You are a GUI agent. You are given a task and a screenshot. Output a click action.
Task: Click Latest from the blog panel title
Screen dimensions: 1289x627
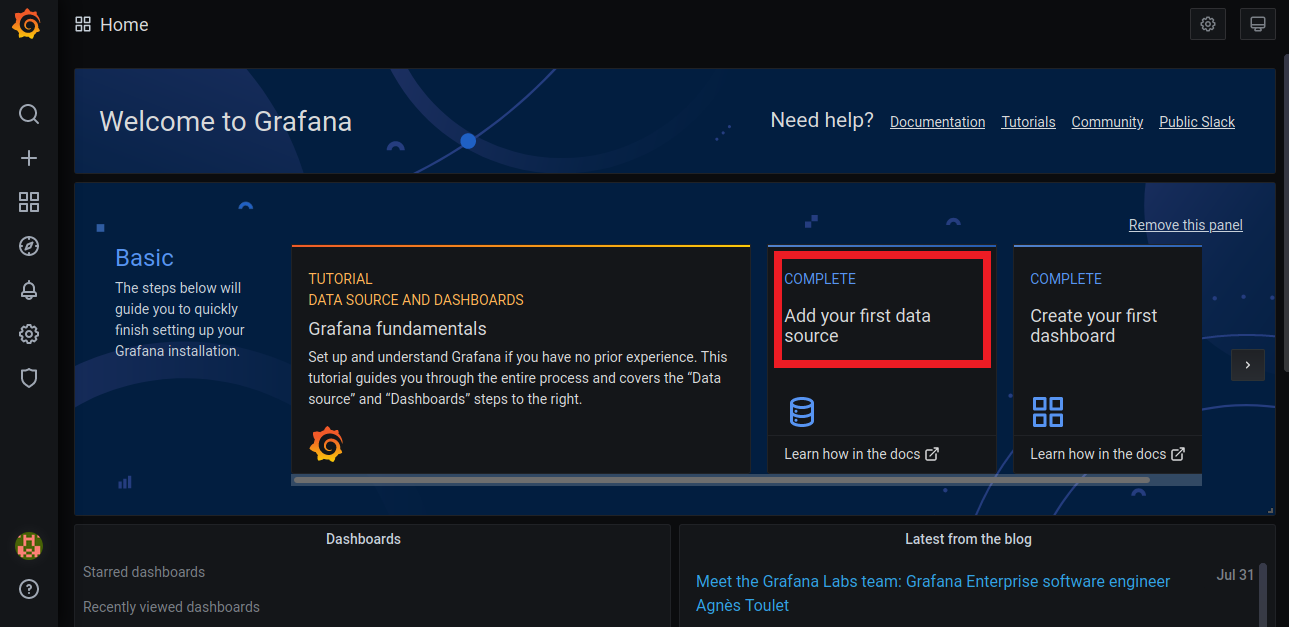click(x=968, y=539)
